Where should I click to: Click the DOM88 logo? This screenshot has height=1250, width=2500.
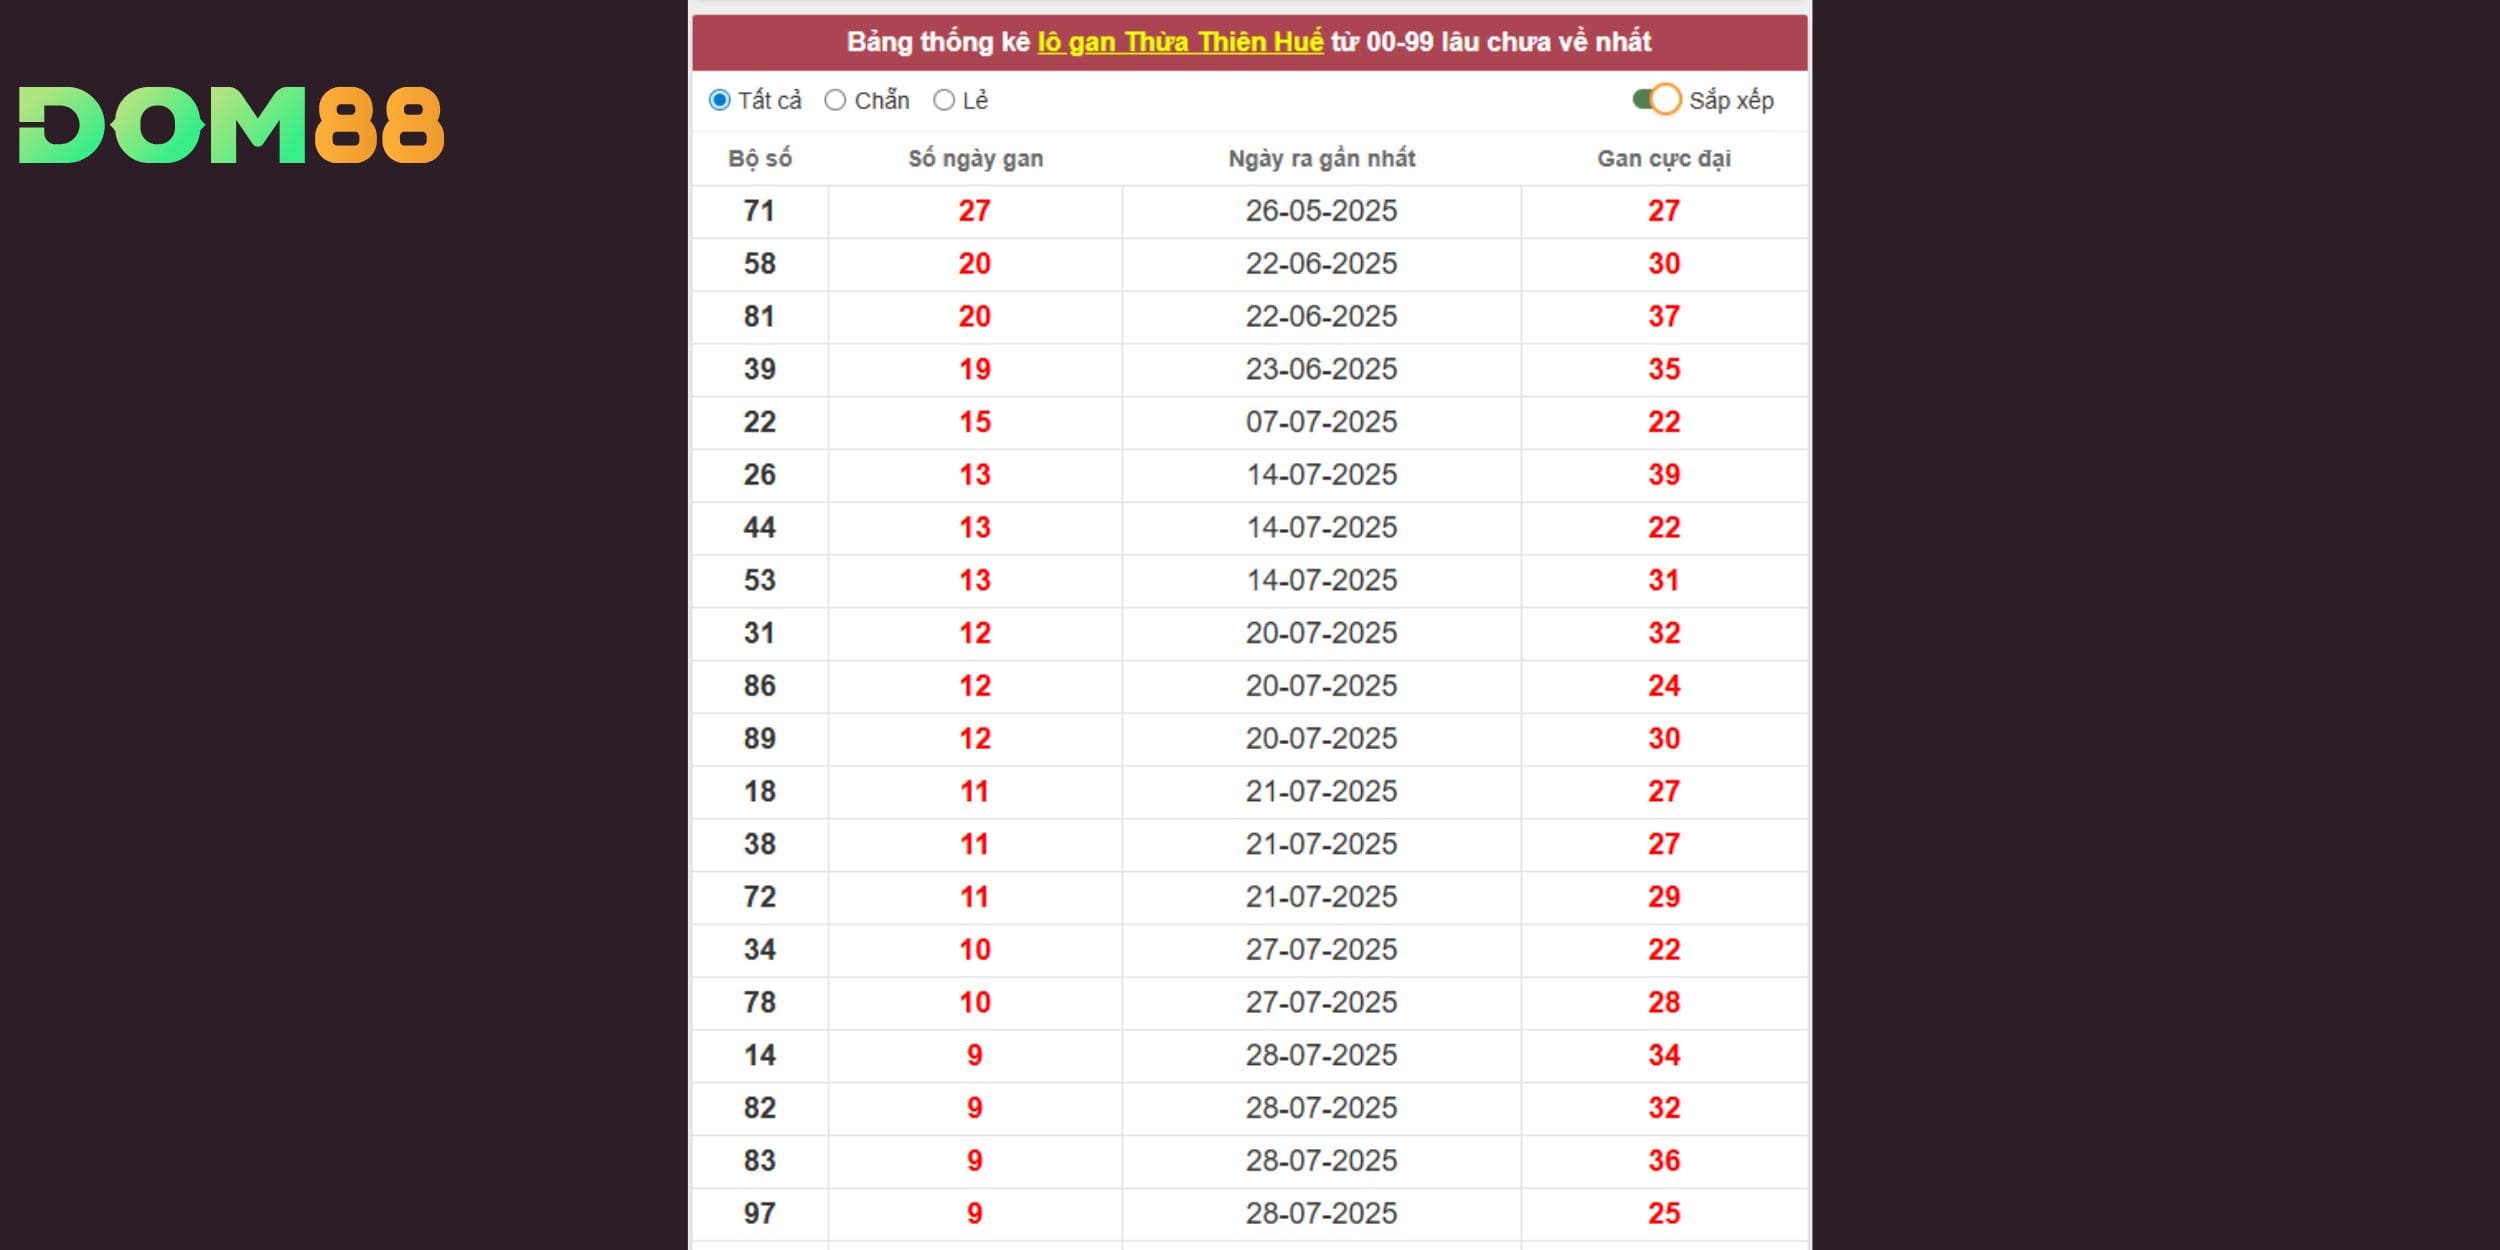click(x=231, y=125)
